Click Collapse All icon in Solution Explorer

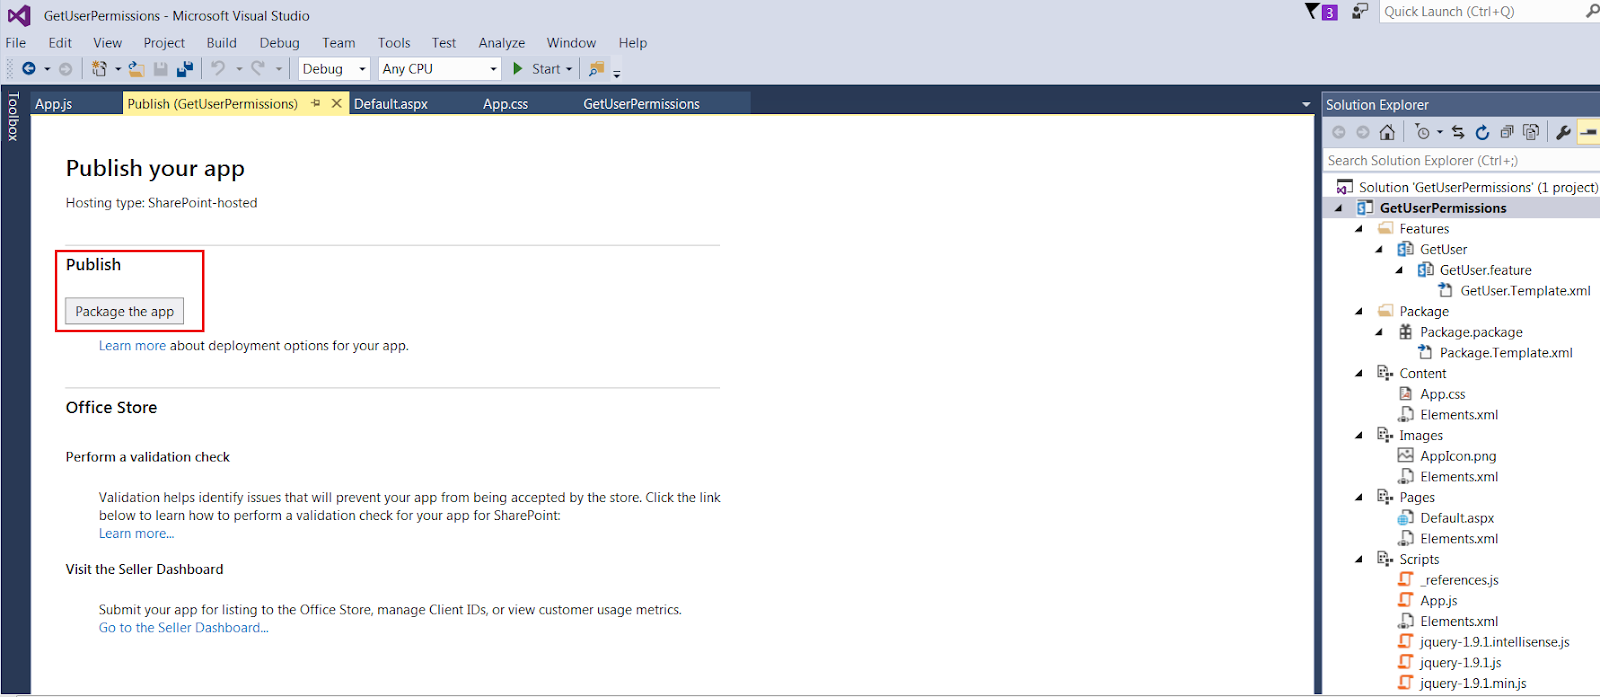click(x=1507, y=132)
